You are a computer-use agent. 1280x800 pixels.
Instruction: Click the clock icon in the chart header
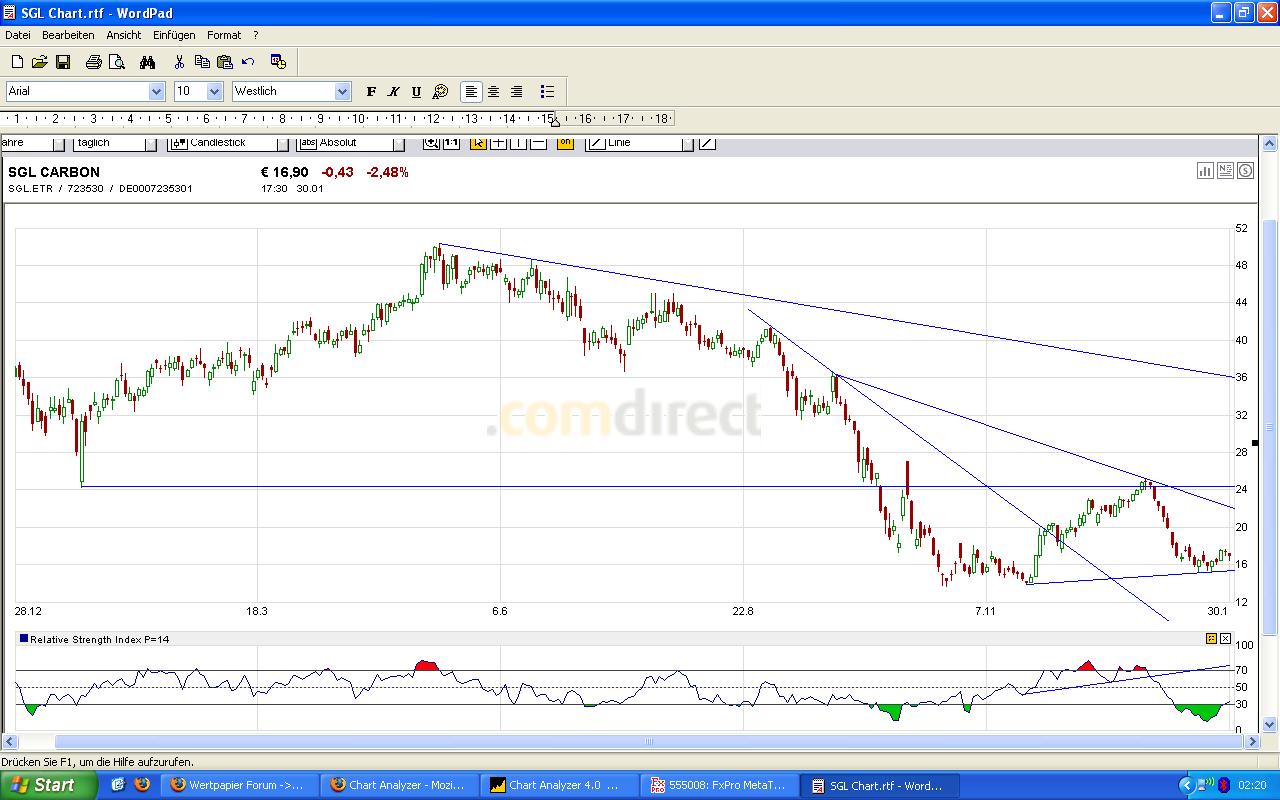(1245, 171)
